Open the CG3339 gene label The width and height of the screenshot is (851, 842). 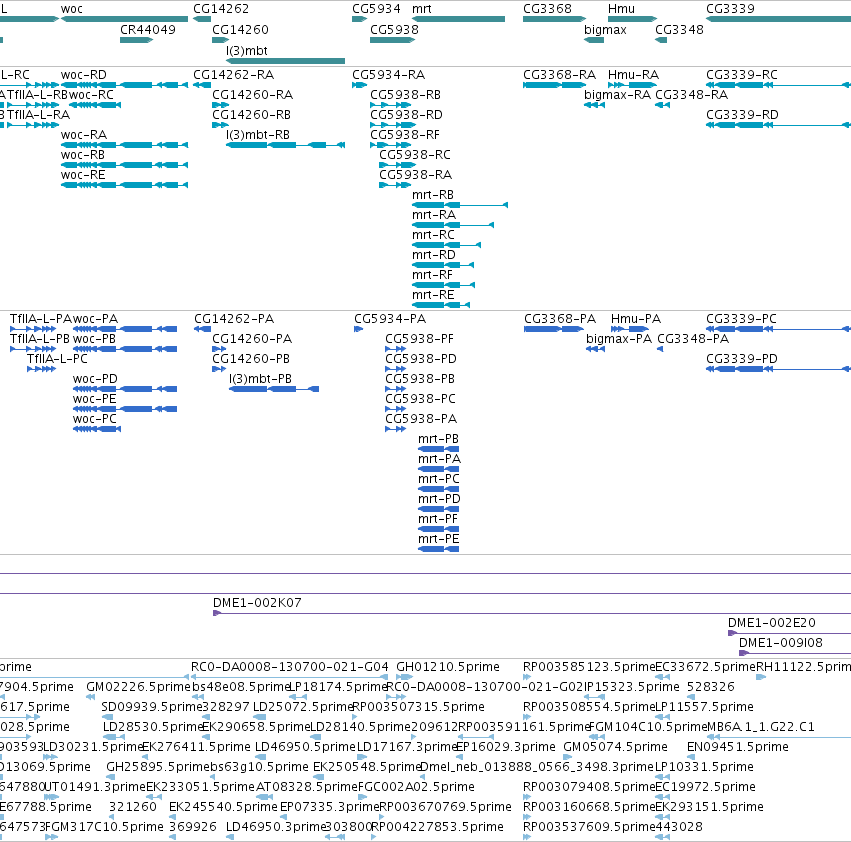[730, 9]
